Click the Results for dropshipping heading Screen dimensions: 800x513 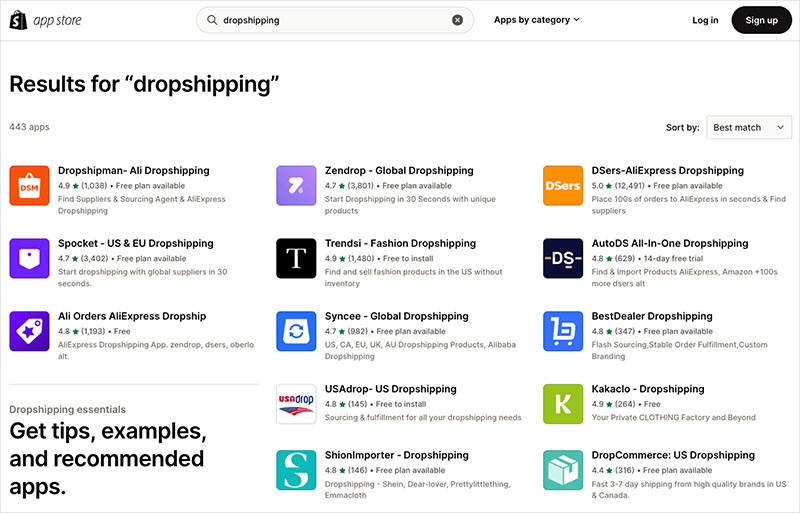[144, 84]
